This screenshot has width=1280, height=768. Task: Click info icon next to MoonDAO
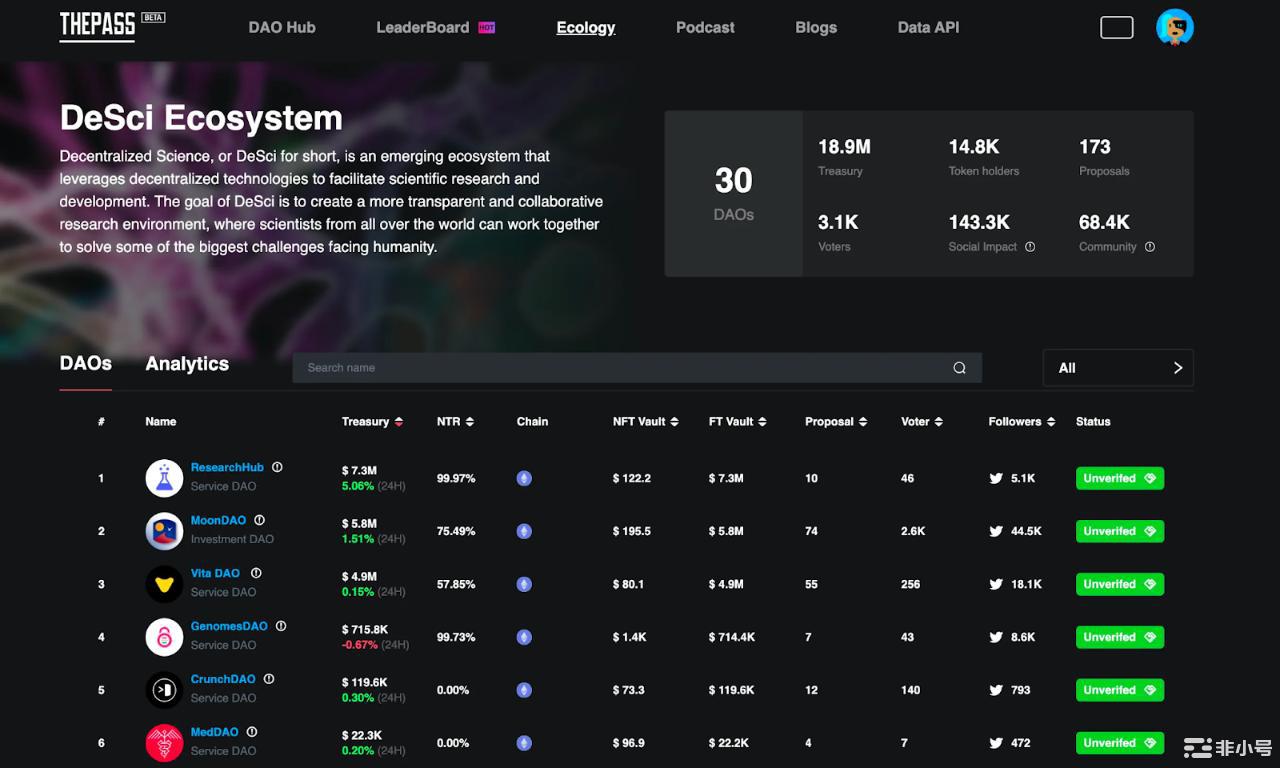(259, 520)
